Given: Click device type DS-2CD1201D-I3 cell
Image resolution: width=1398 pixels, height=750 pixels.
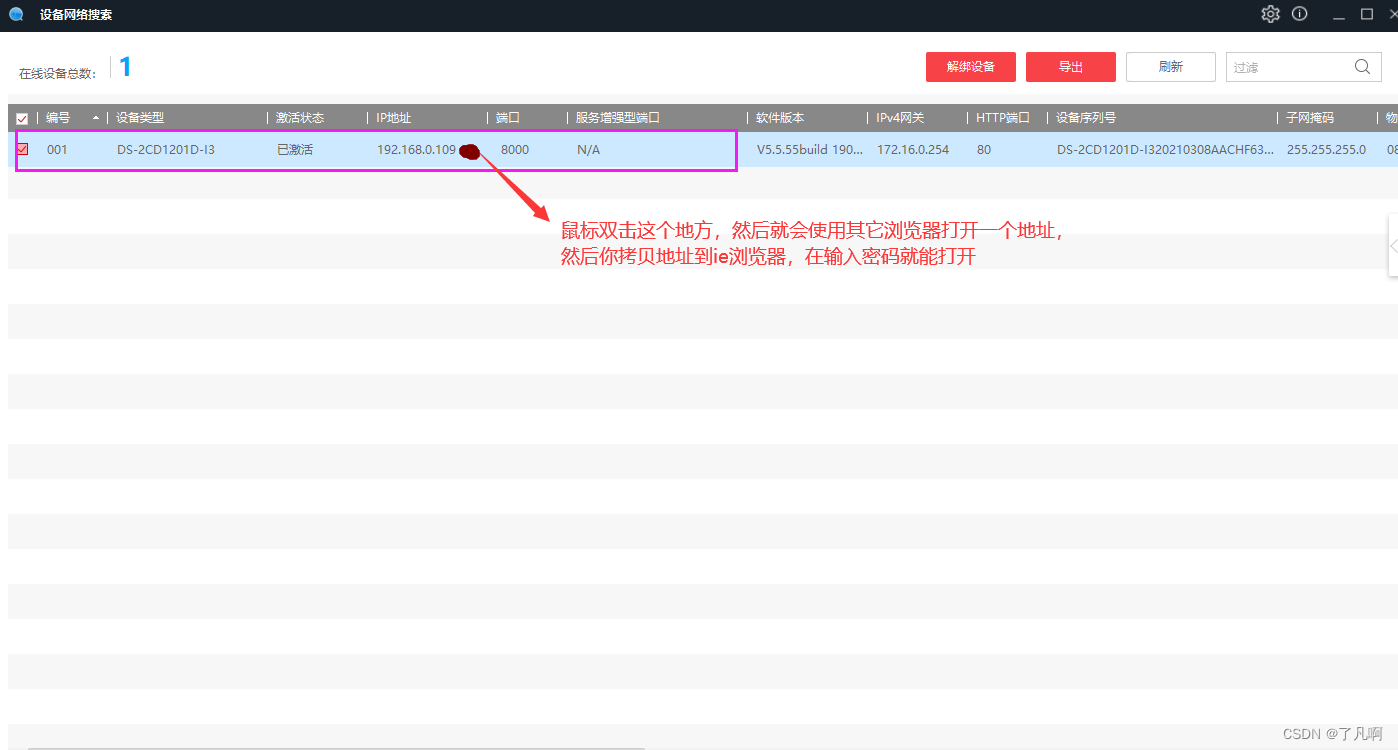Looking at the screenshot, I should click(x=166, y=150).
